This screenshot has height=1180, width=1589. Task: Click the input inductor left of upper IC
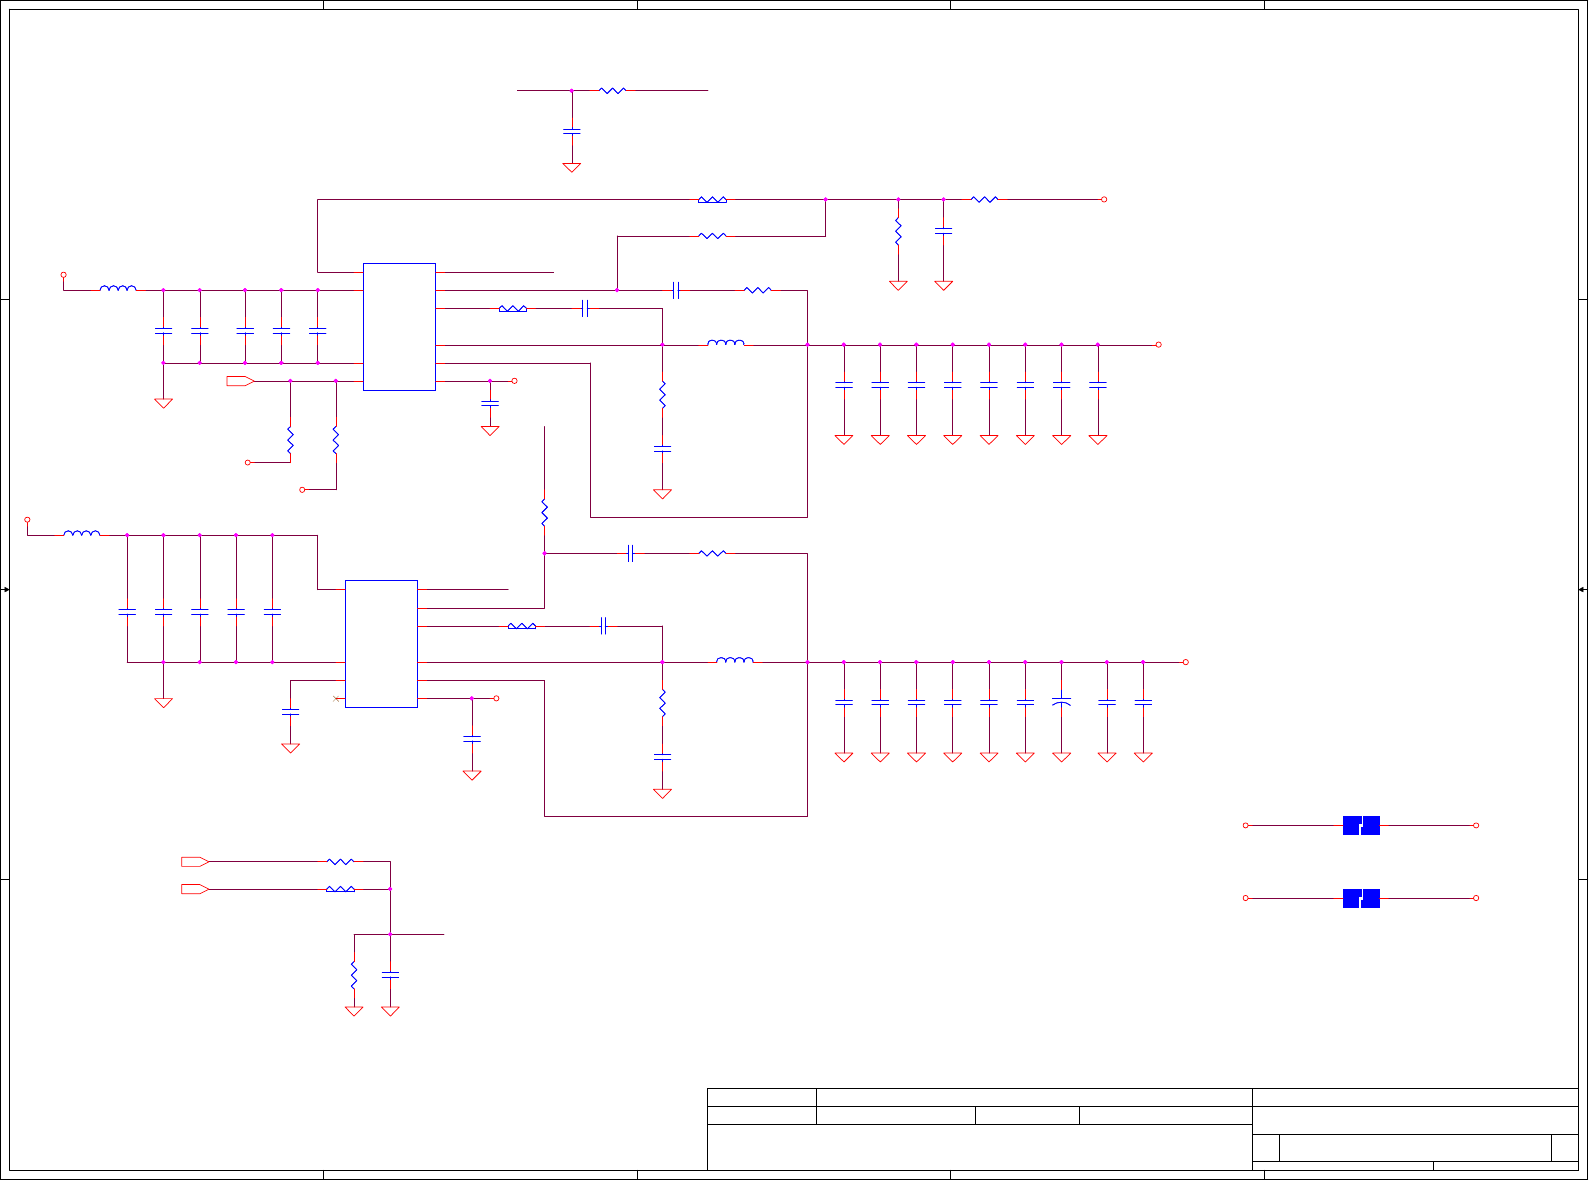(x=118, y=288)
